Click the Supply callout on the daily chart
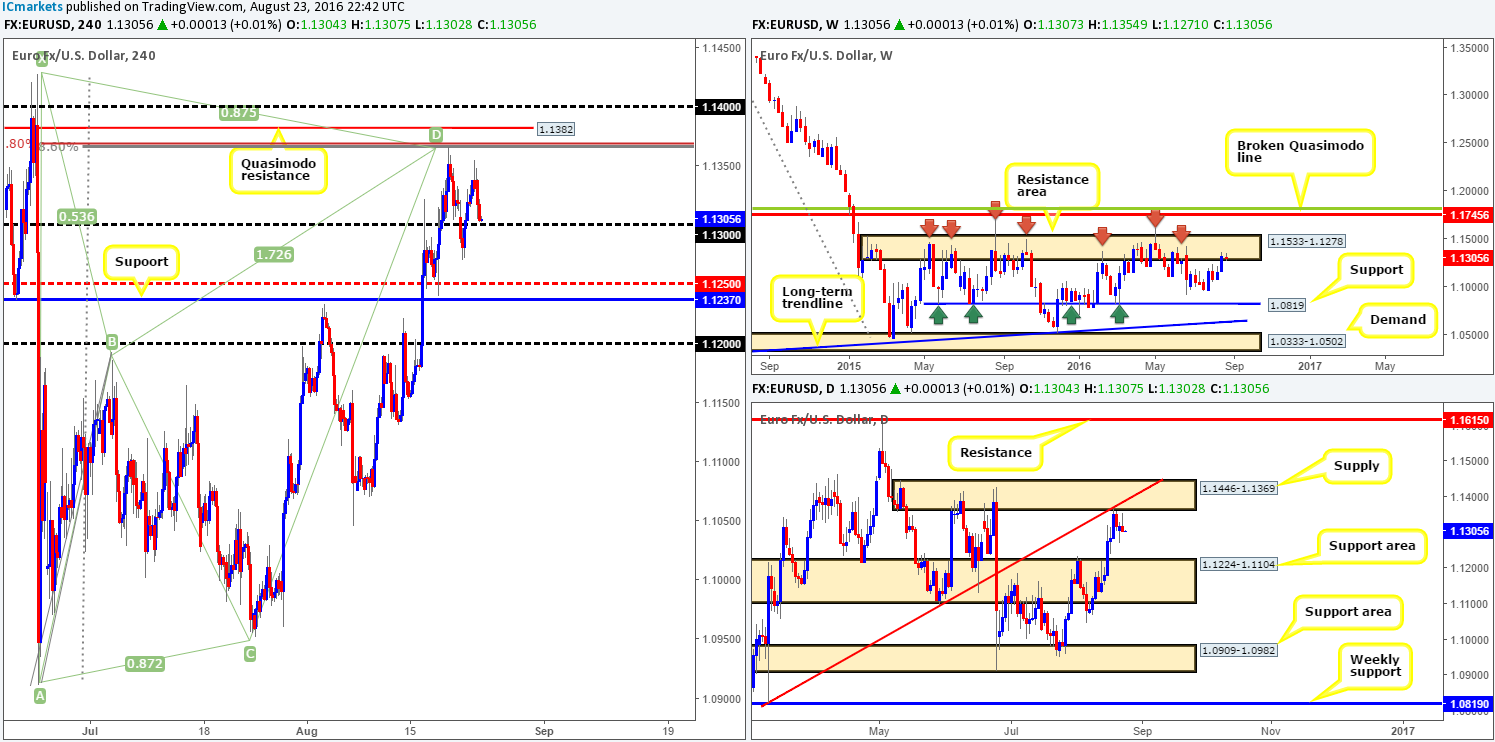The height and width of the screenshot is (742, 1495). click(1359, 466)
